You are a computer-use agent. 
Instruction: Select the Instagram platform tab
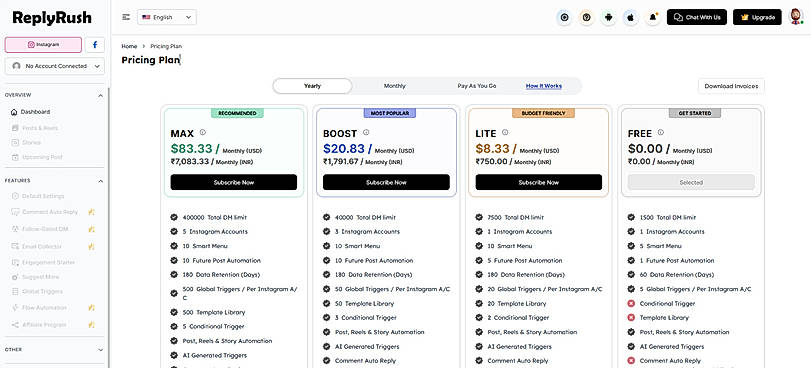point(43,45)
